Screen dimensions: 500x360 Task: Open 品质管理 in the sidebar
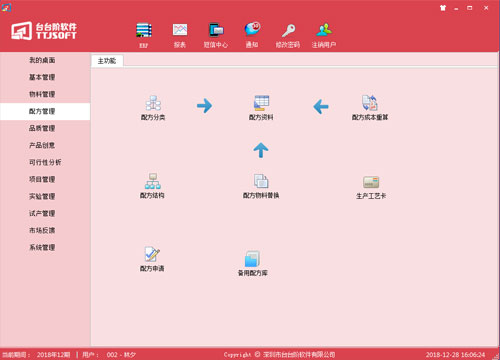pyautogui.click(x=42, y=128)
